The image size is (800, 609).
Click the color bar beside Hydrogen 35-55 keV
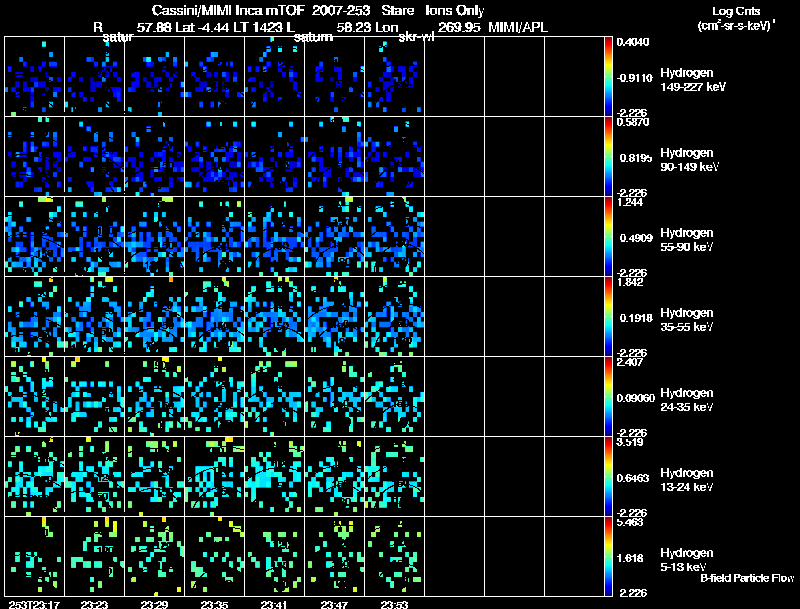pyautogui.click(x=608, y=317)
